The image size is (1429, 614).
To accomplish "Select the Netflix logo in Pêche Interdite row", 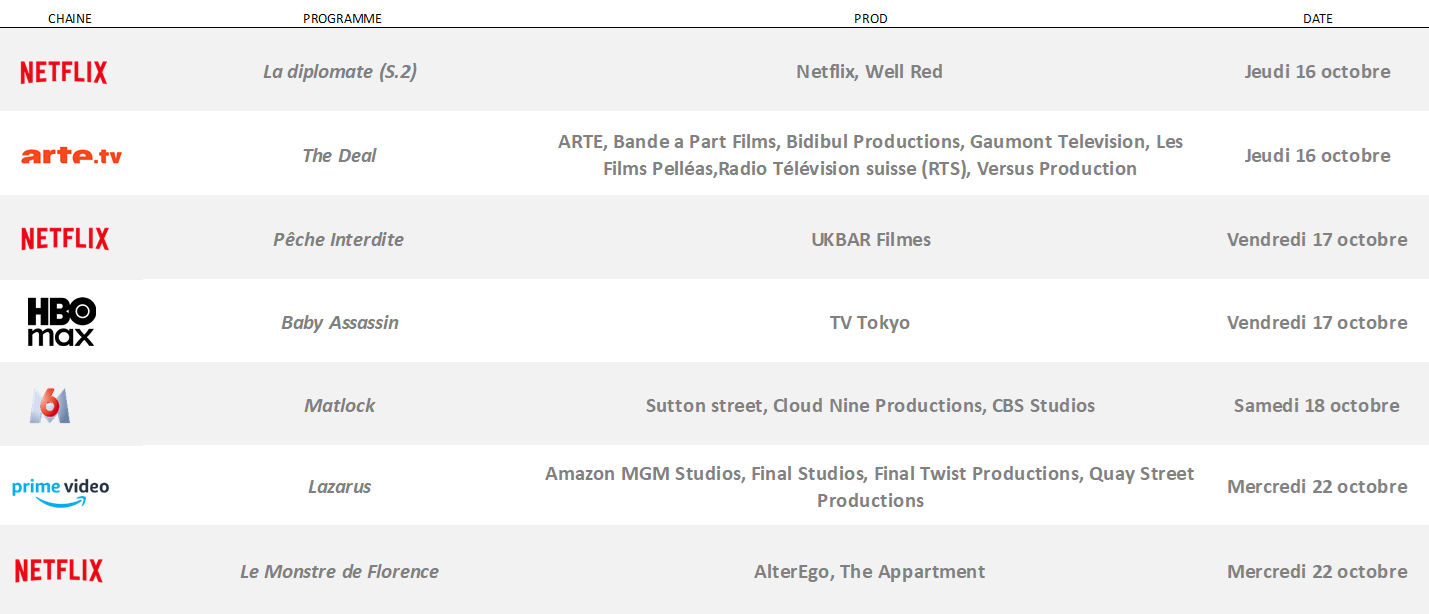I will (x=65, y=239).
